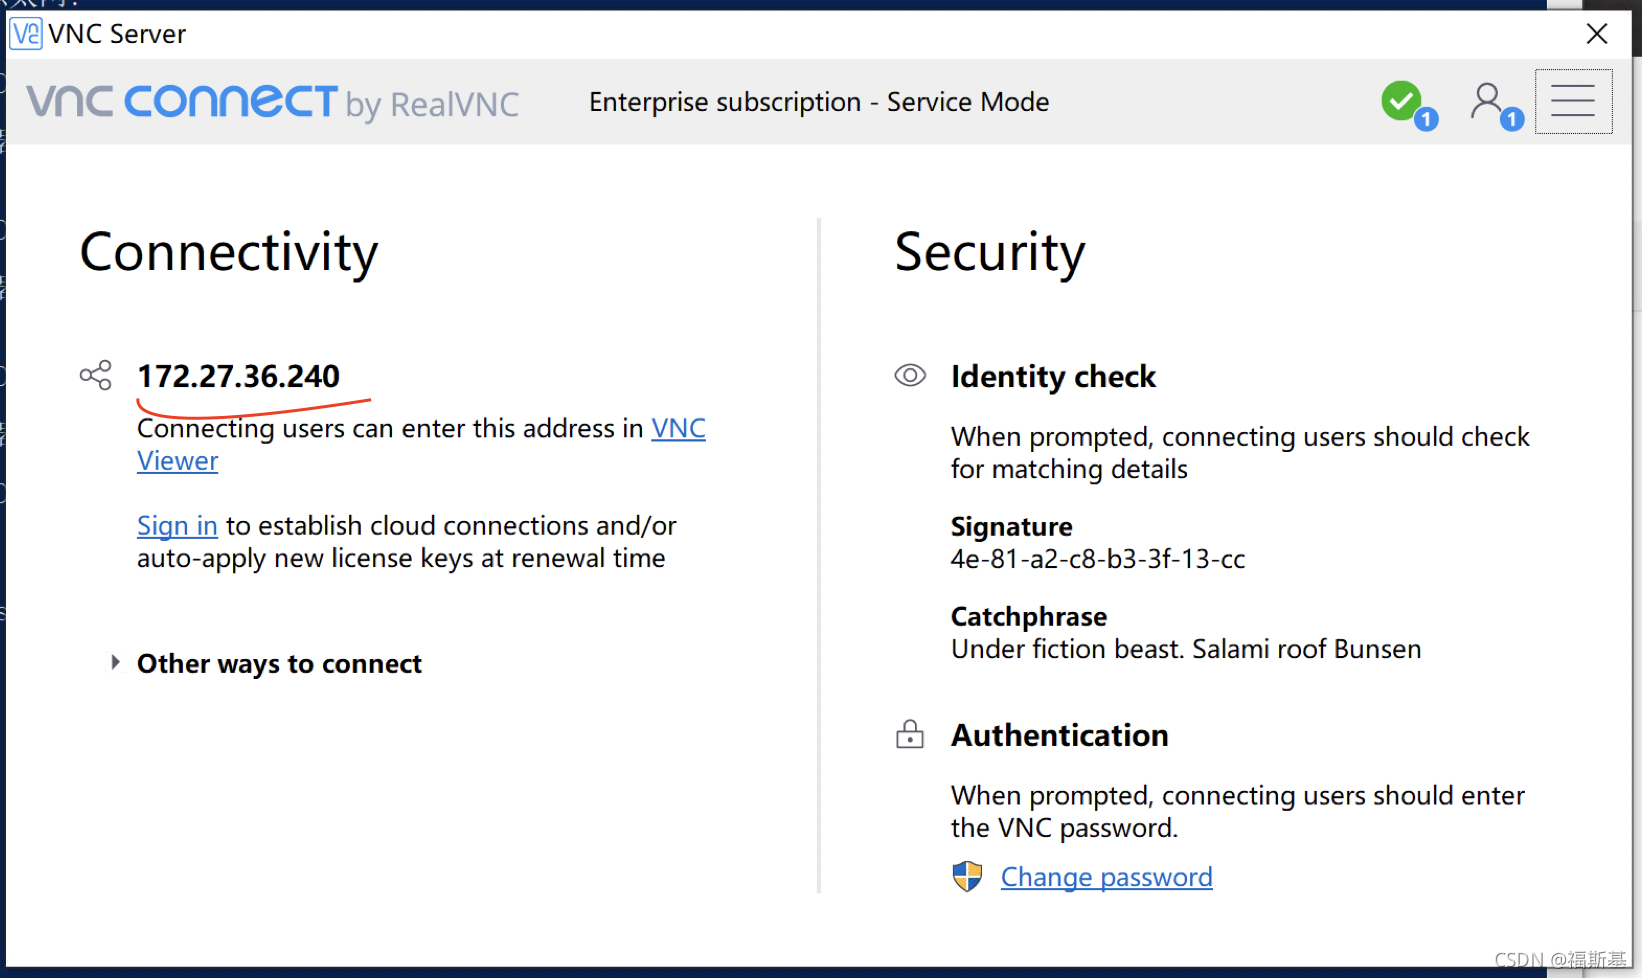Click the Catchphrase label

pyautogui.click(x=1029, y=617)
